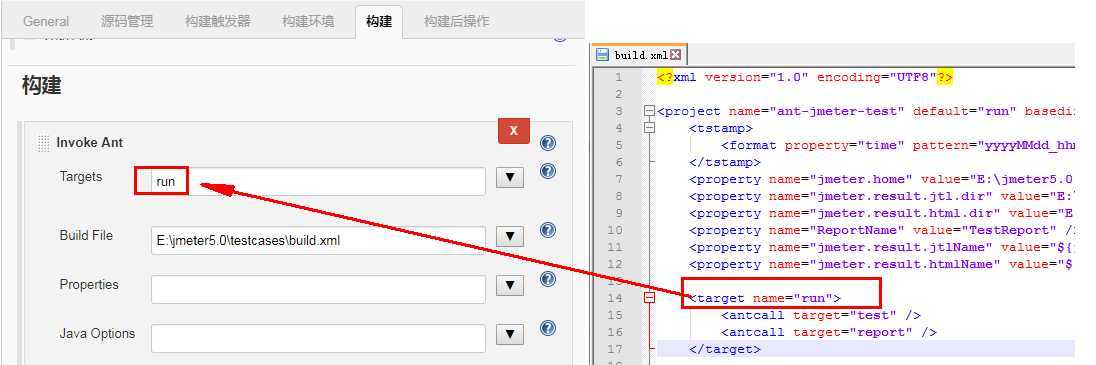Open help for Targets field

click(x=548, y=171)
